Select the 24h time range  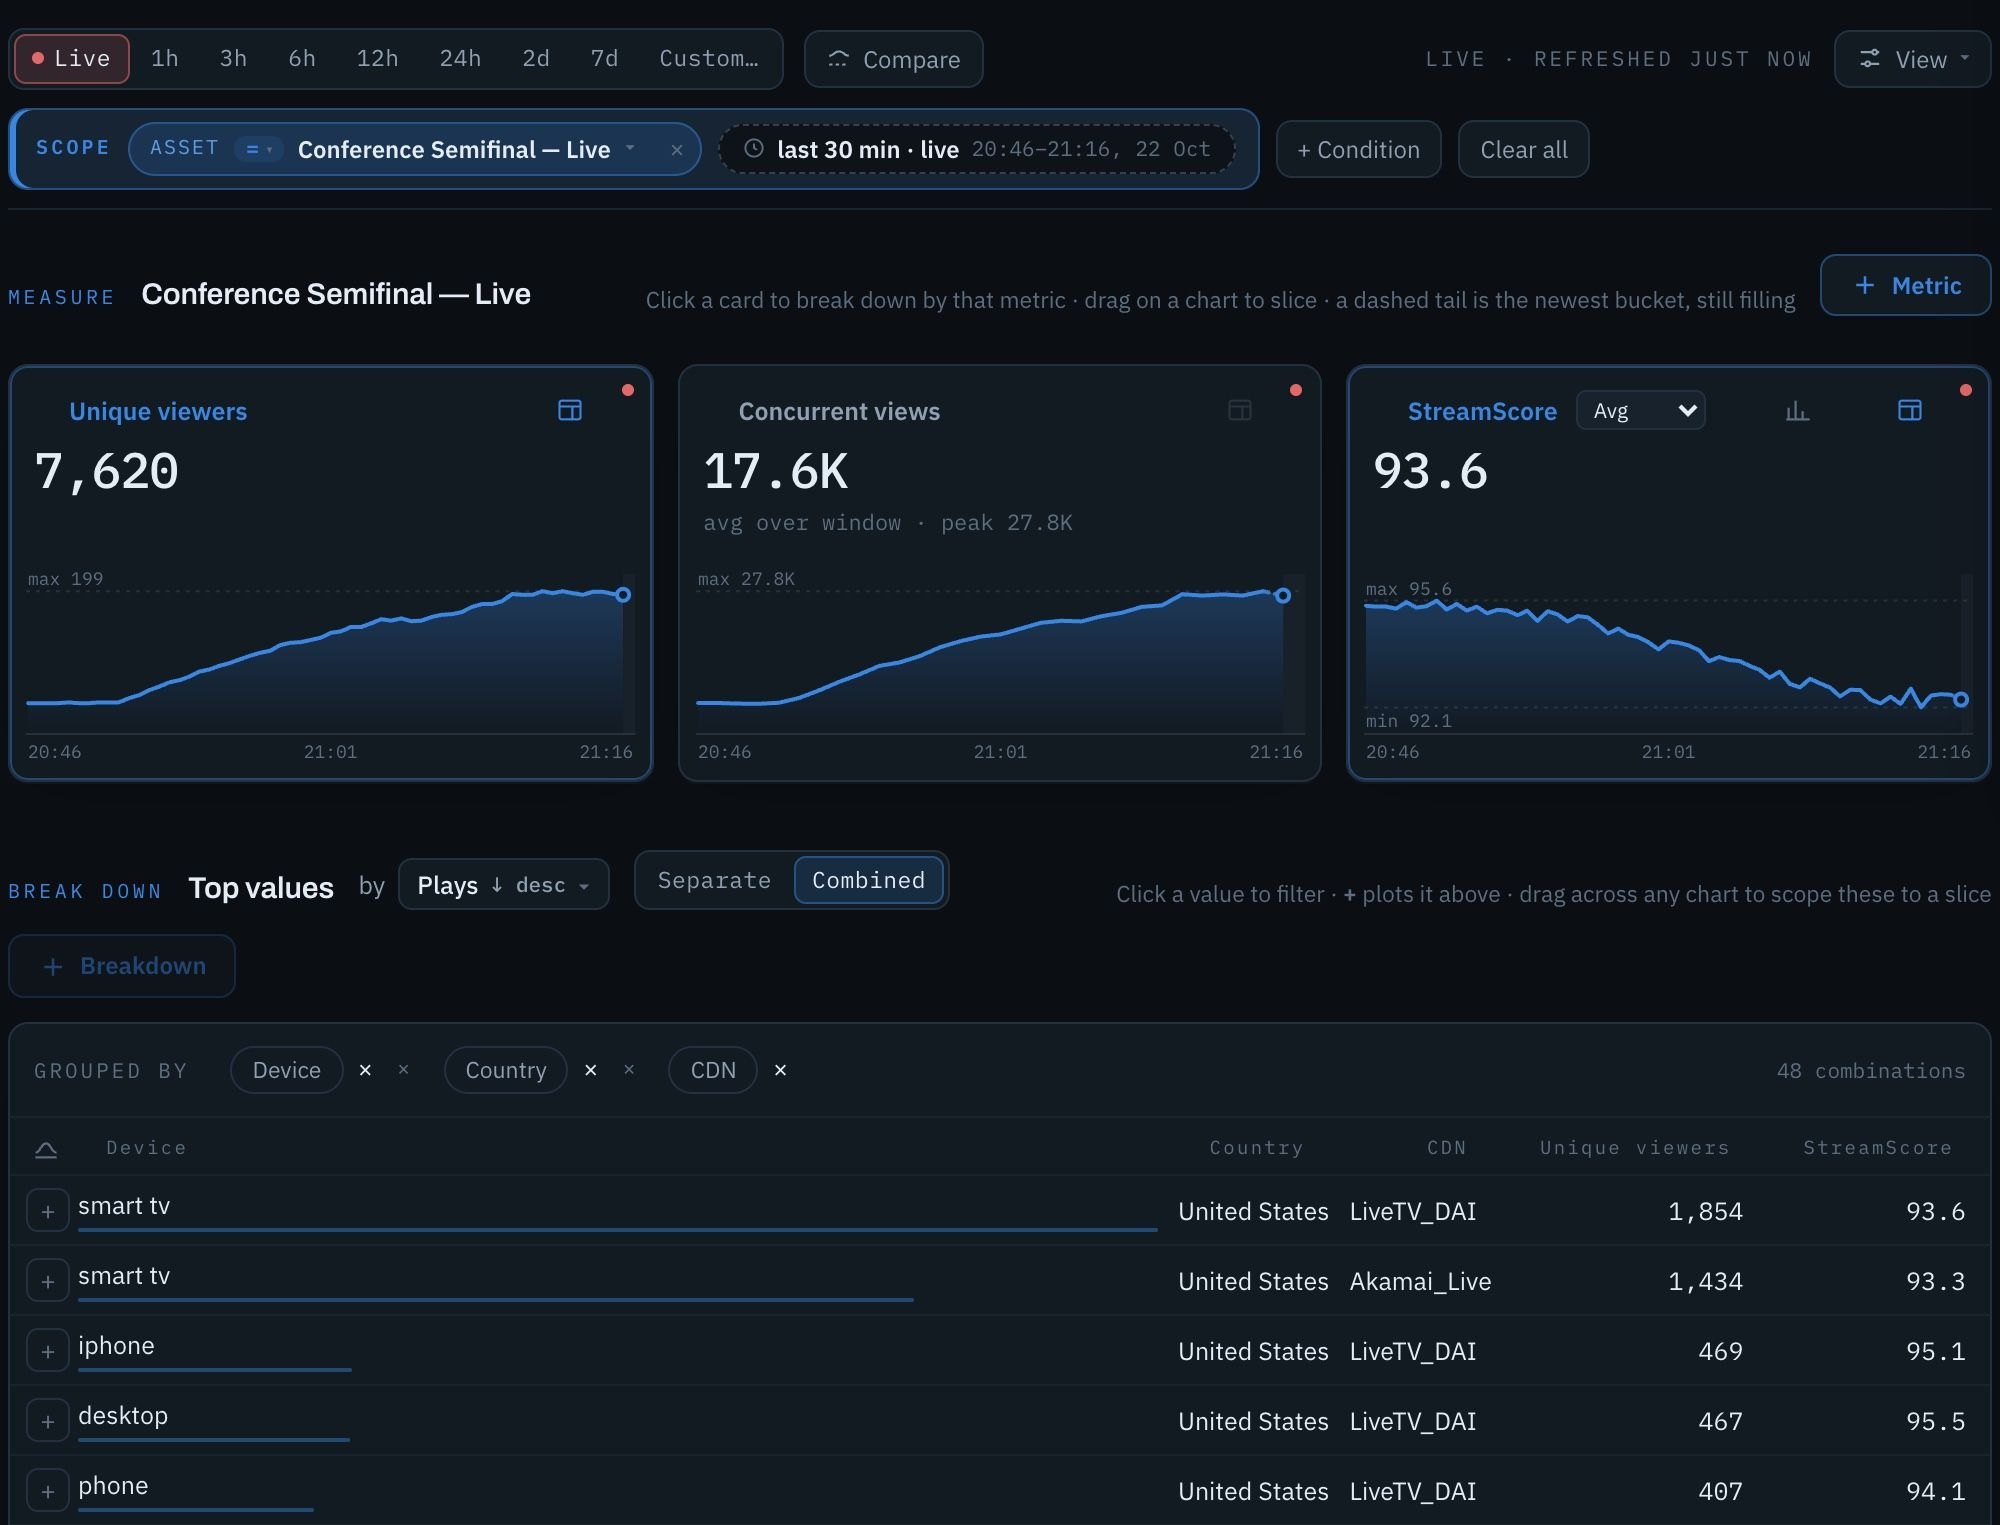(x=460, y=59)
